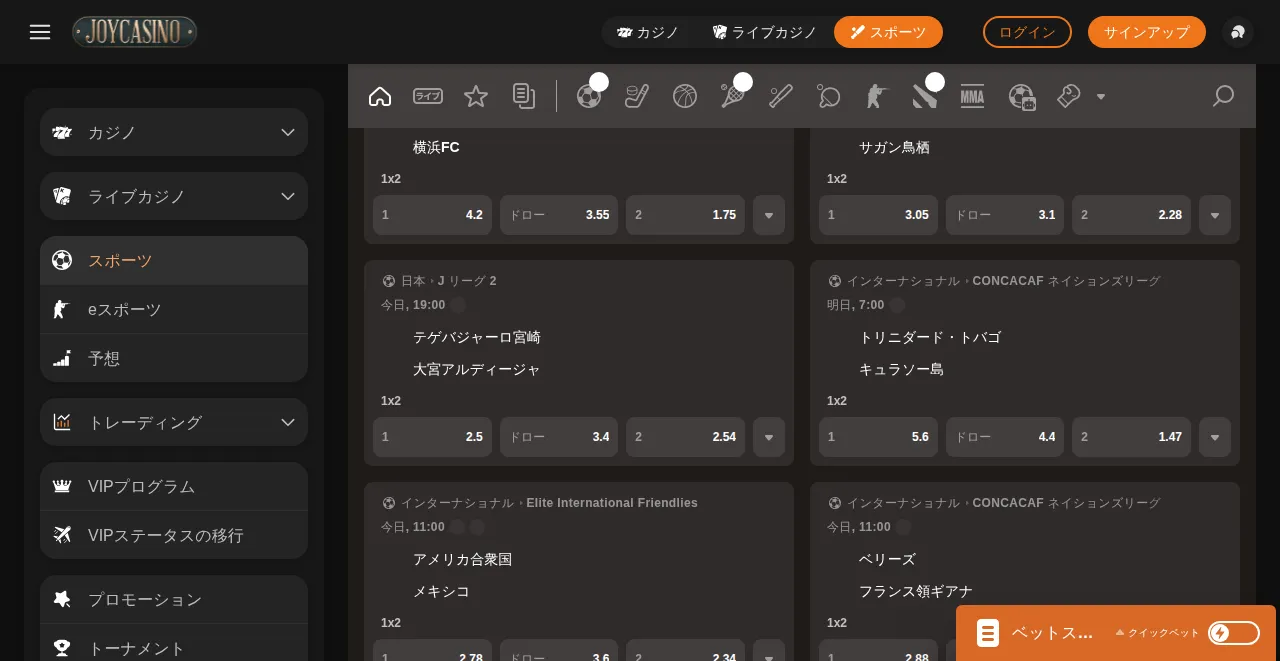This screenshot has width=1280, height=661.
Task: Expand the トレーディング sidebar section
Action: pyautogui.click(x=174, y=422)
